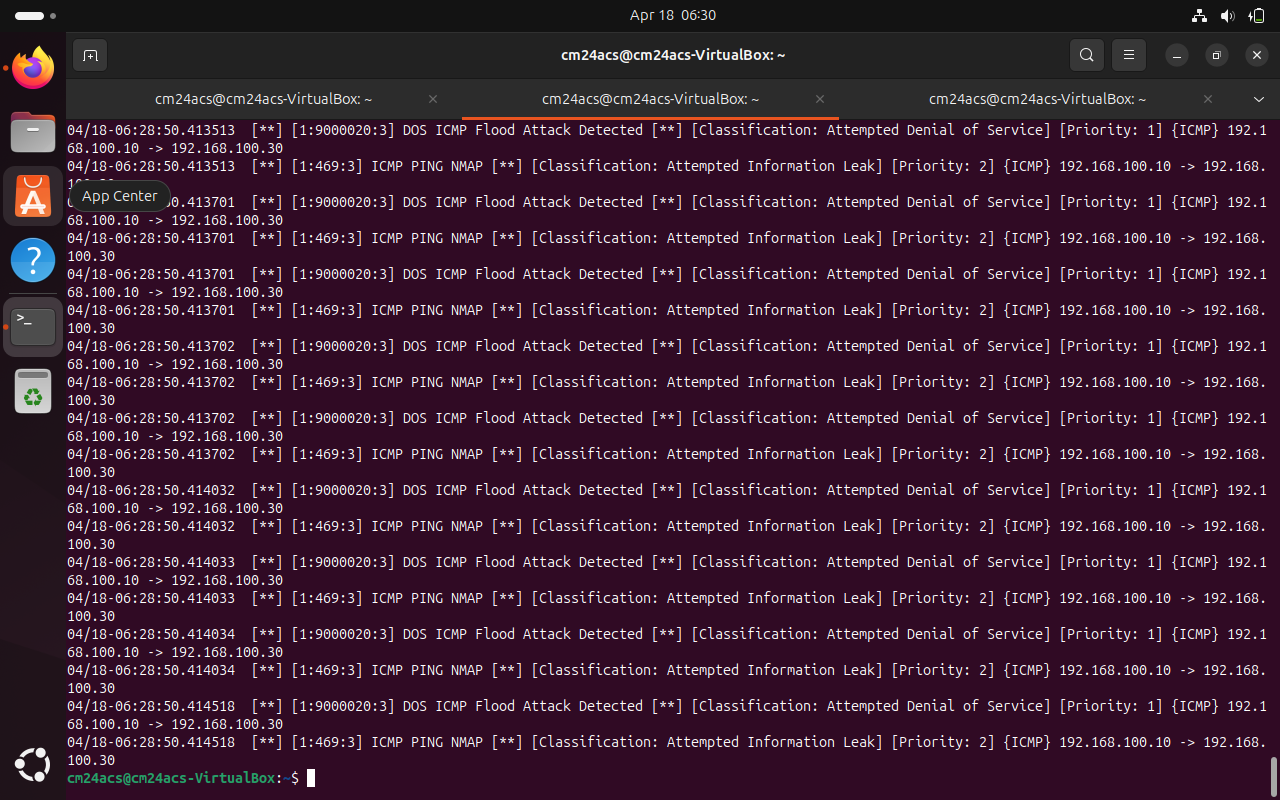Click the battery power icon in top bar
Image resolution: width=1280 pixels, height=800 pixels.
(1256, 15)
